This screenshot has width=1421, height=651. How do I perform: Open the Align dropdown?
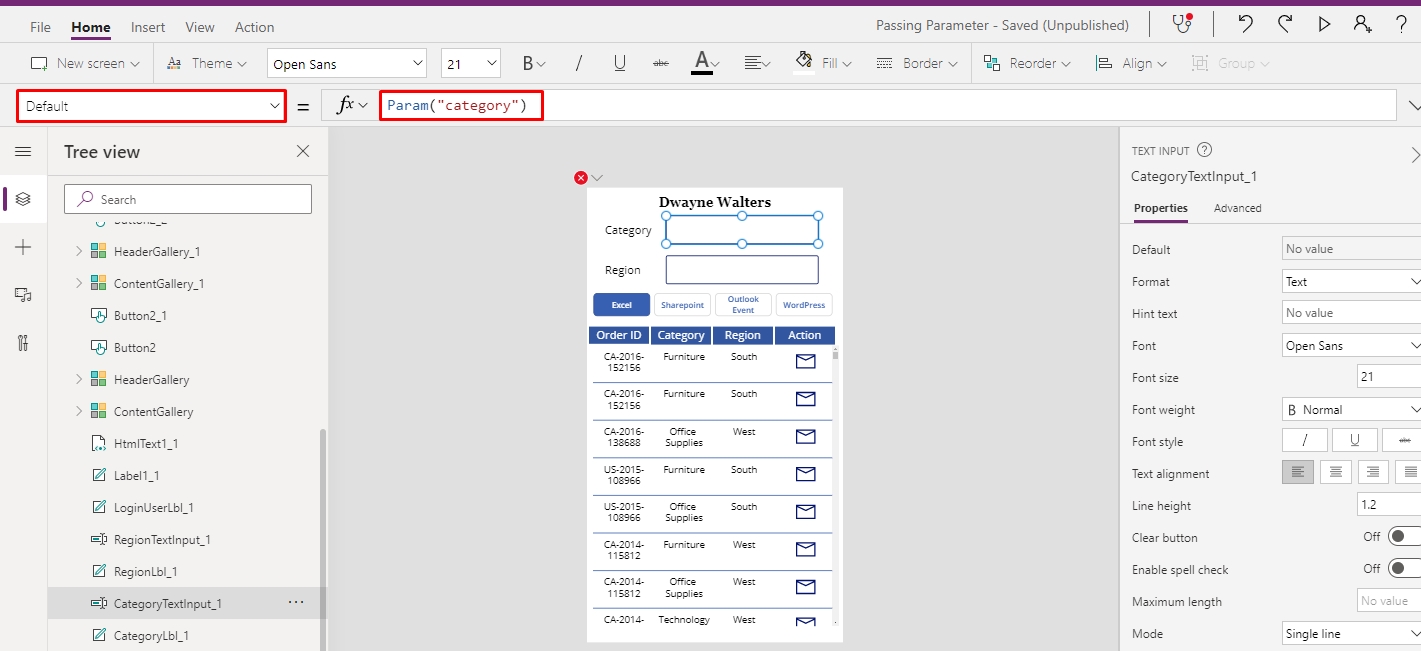coord(1132,63)
